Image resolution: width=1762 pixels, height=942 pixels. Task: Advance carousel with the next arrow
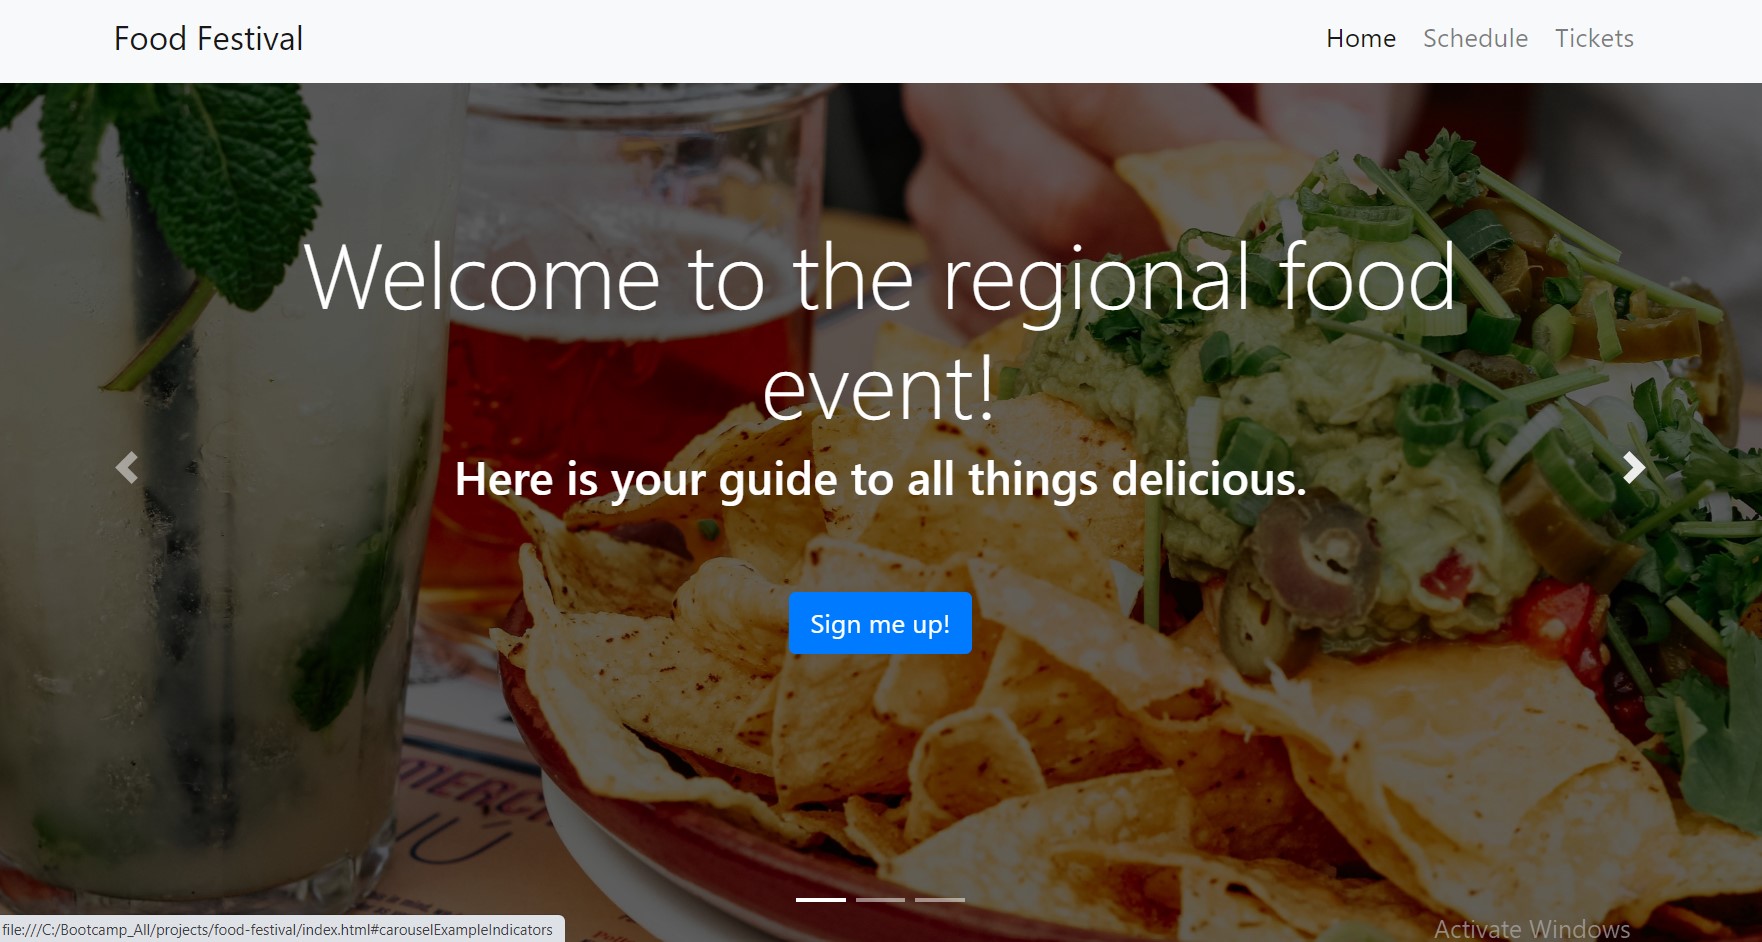1633,468
